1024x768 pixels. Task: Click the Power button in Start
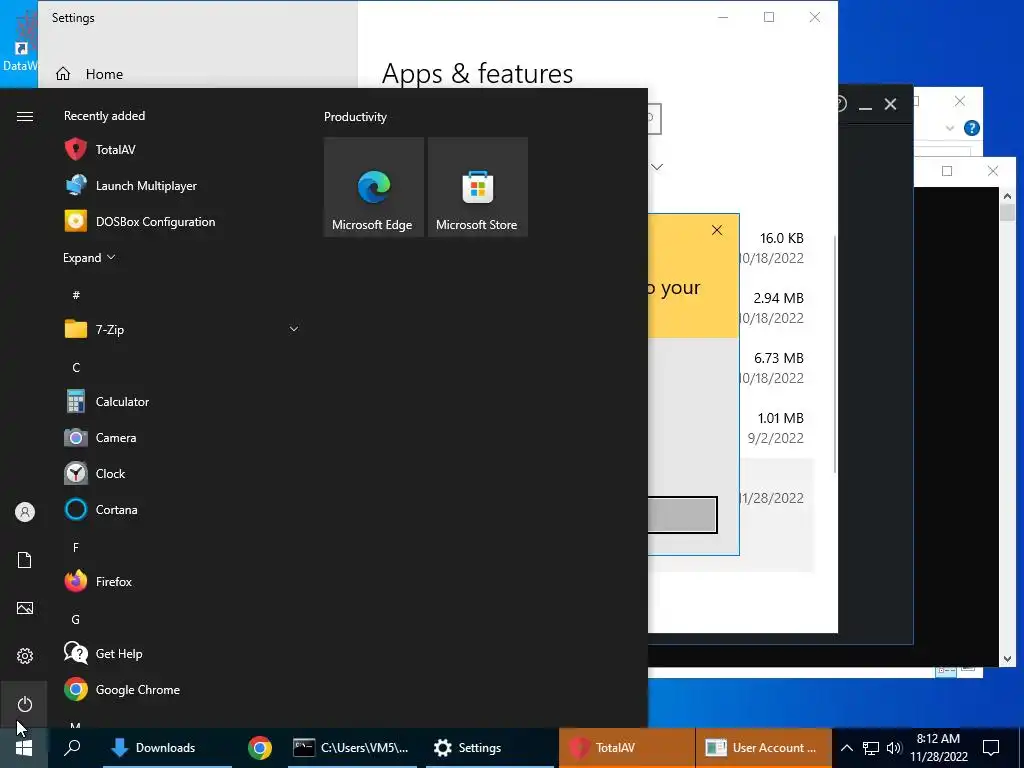(25, 704)
